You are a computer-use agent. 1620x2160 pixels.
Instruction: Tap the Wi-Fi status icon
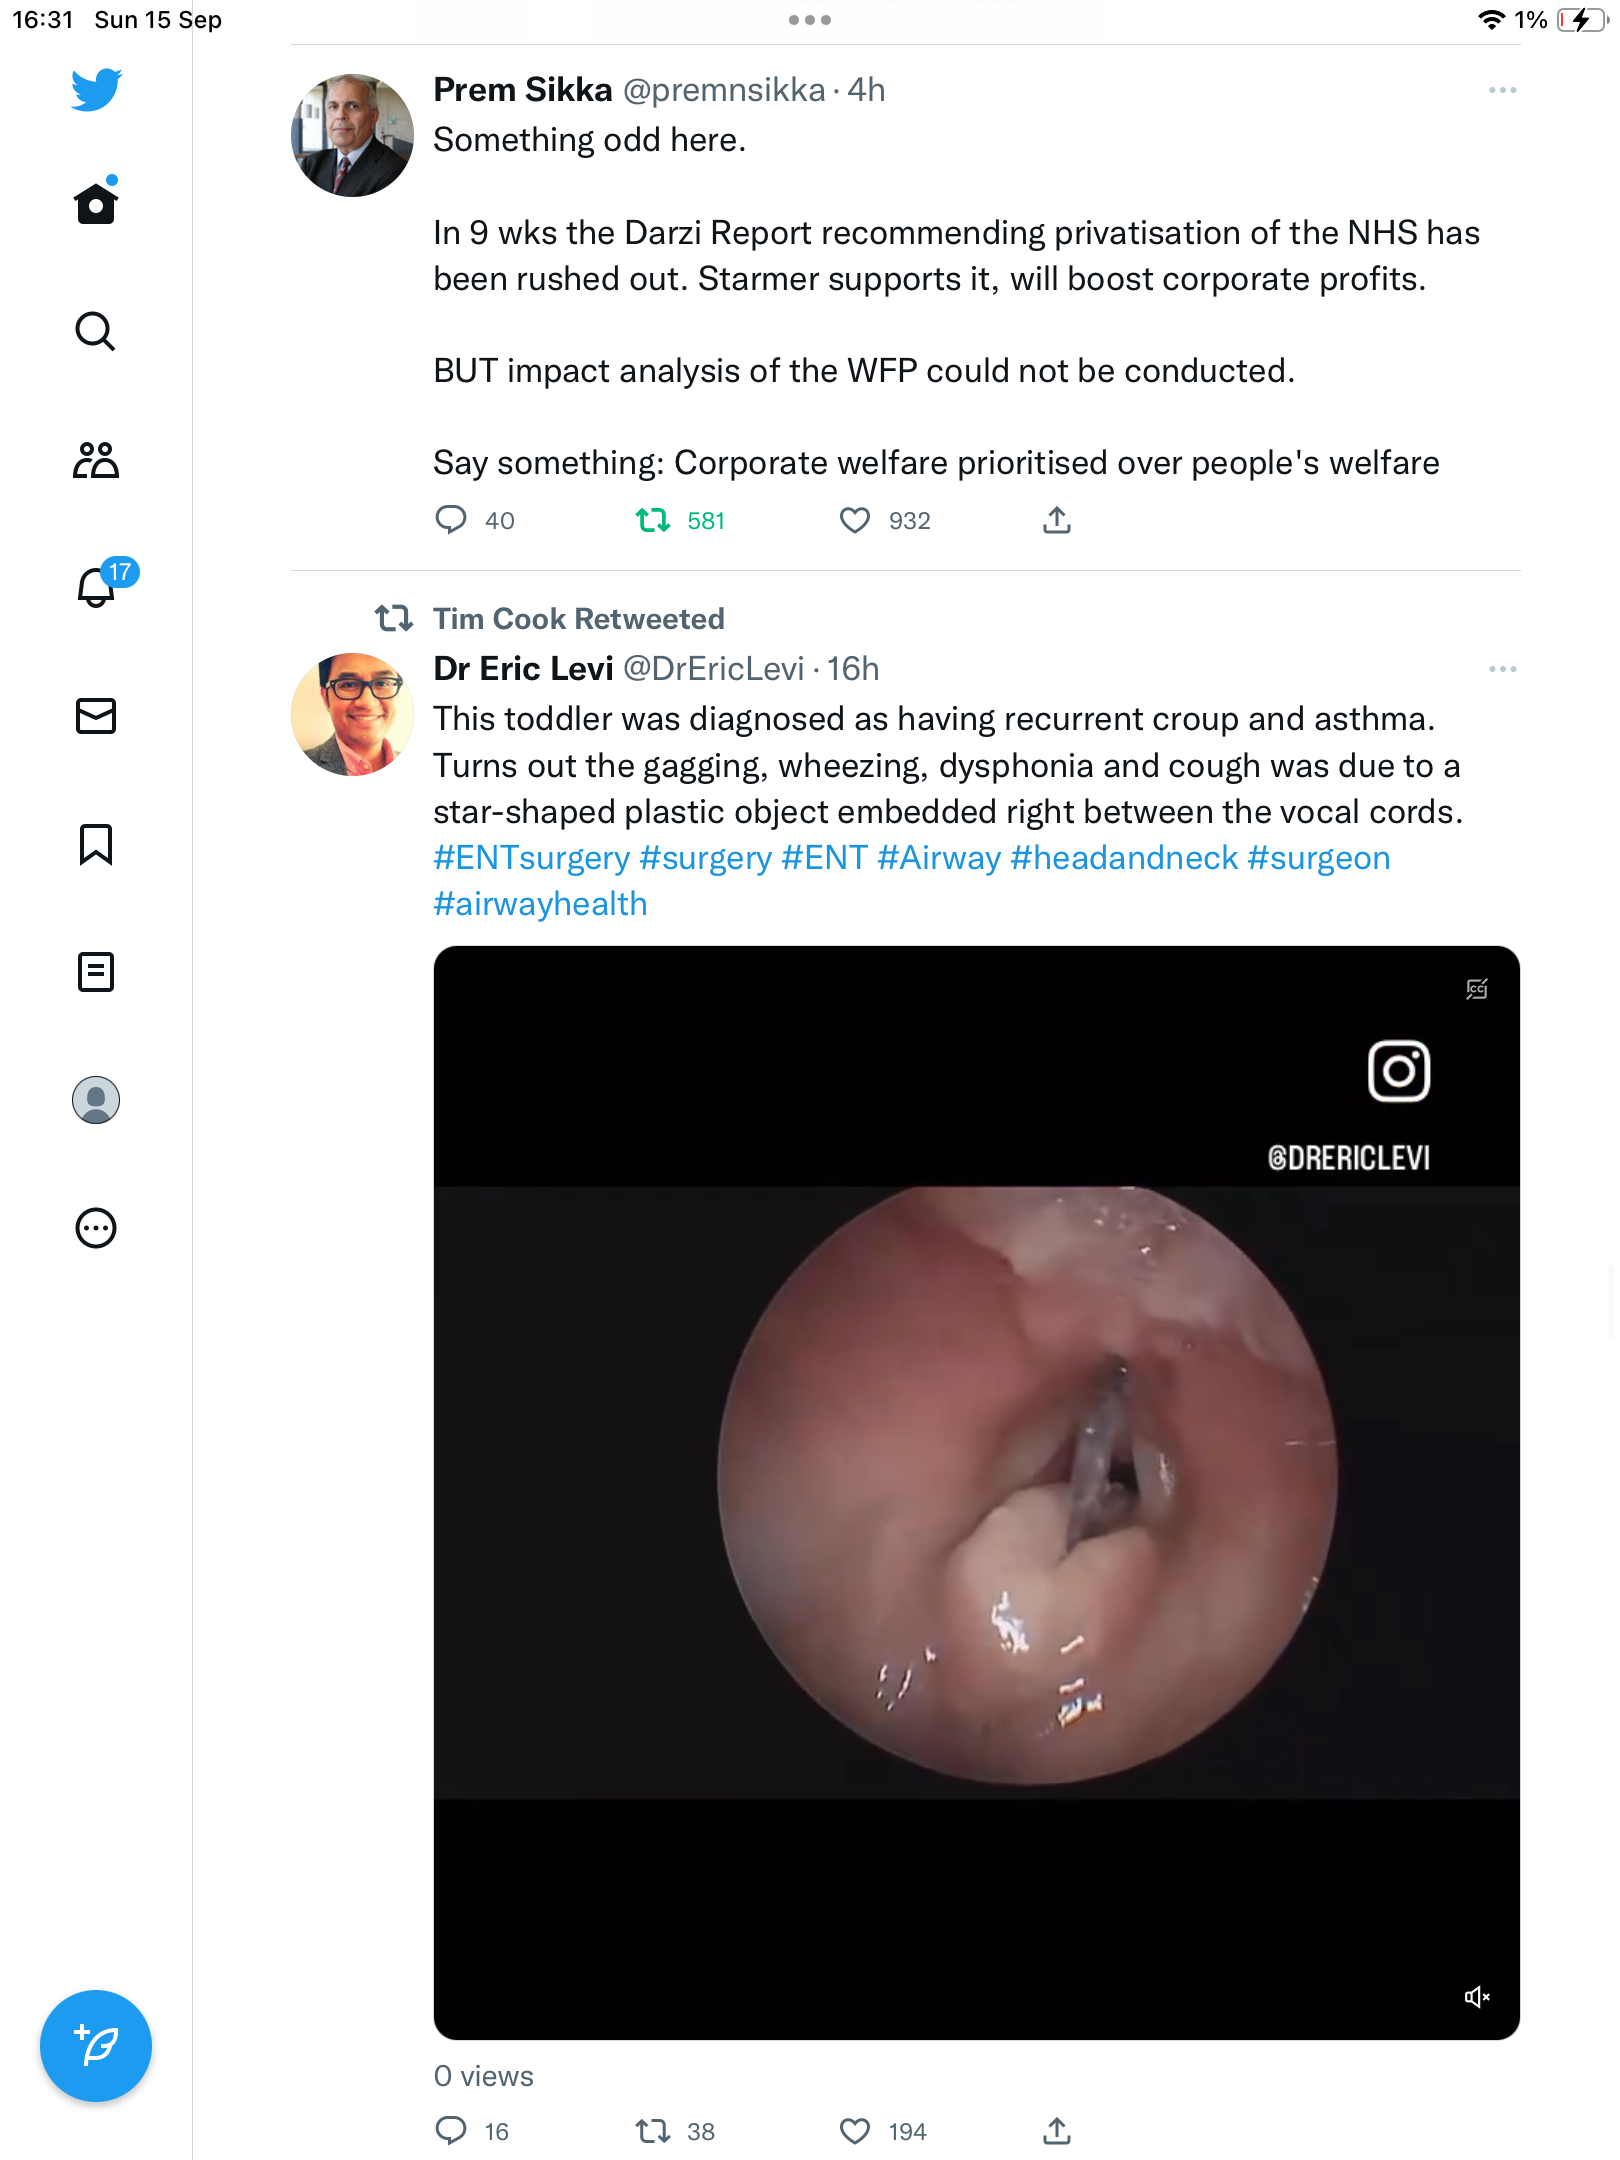click(x=1491, y=20)
